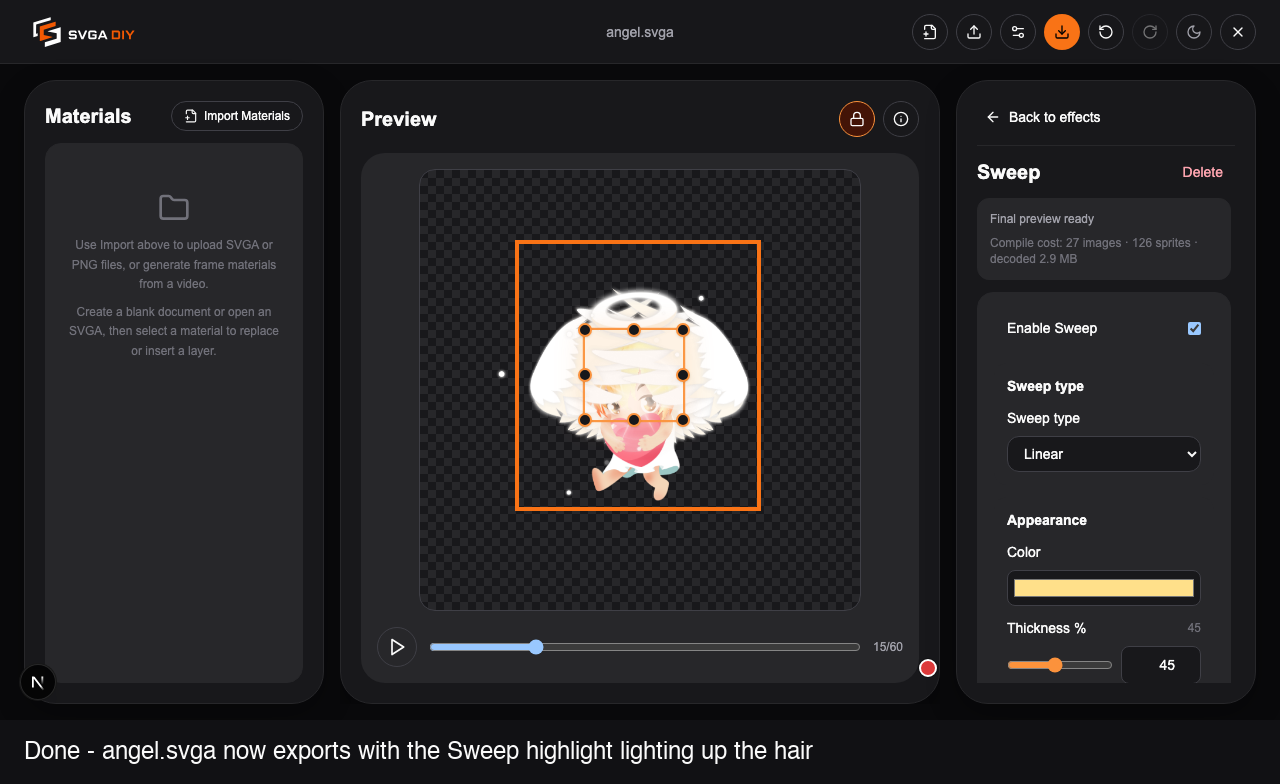Click the Thickness % slider handle
This screenshot has width=1280, height=784.
1055,665
